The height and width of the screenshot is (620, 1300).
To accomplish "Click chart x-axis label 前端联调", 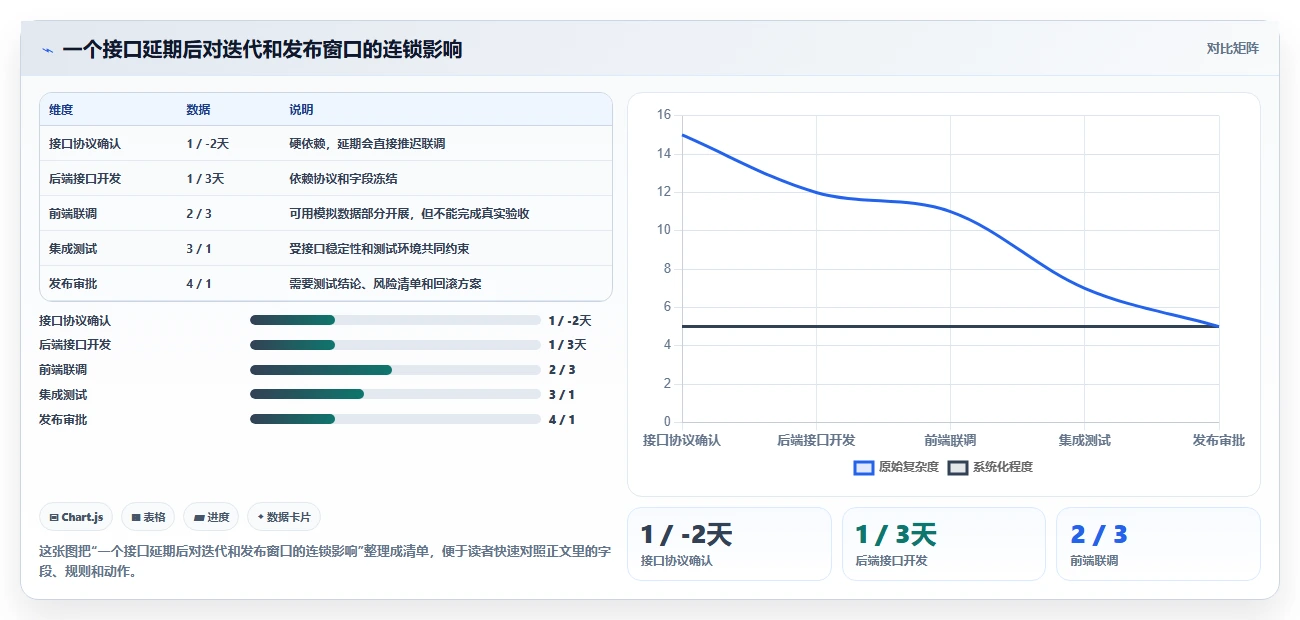I will tap(950, 440).
